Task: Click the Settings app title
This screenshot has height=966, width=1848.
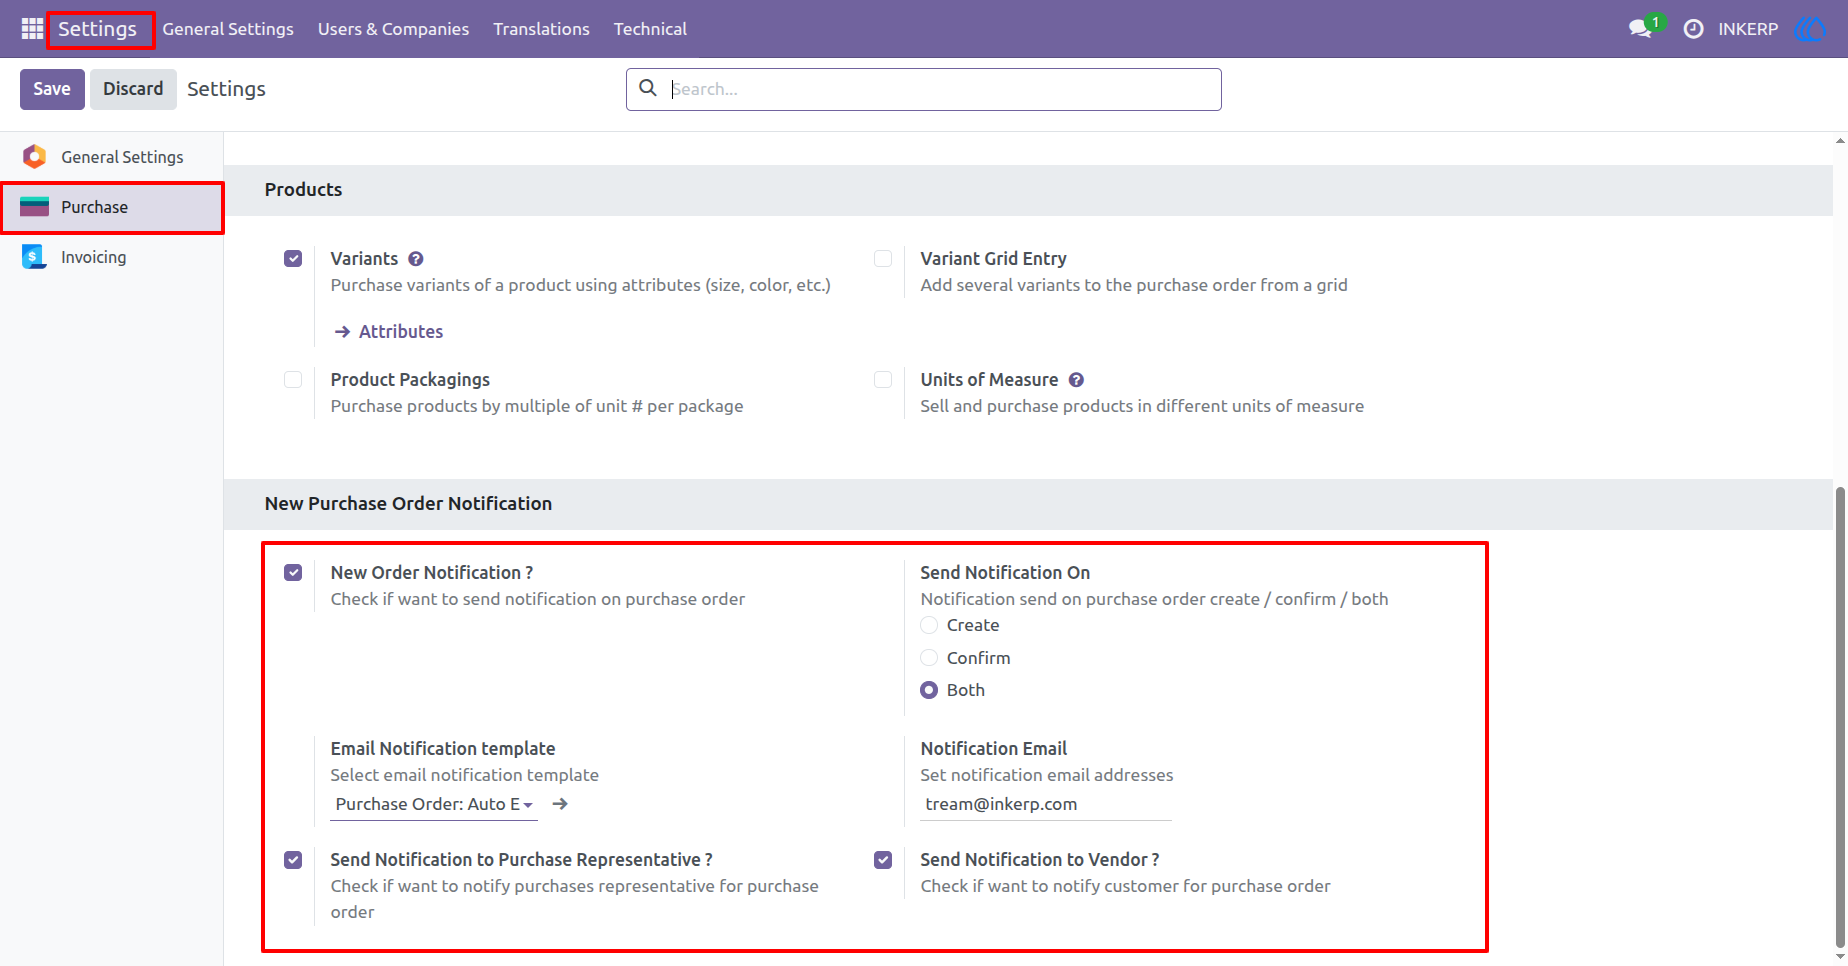Action: (98, 29)
